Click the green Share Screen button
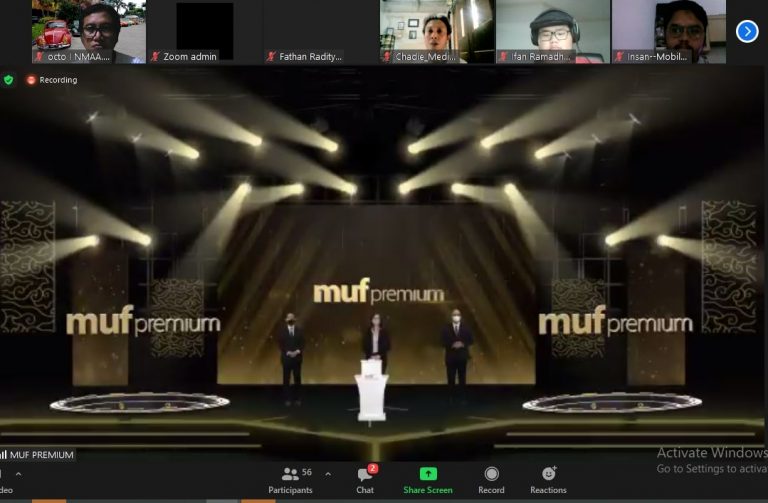The image size is (768, 503). pos(428,480)
